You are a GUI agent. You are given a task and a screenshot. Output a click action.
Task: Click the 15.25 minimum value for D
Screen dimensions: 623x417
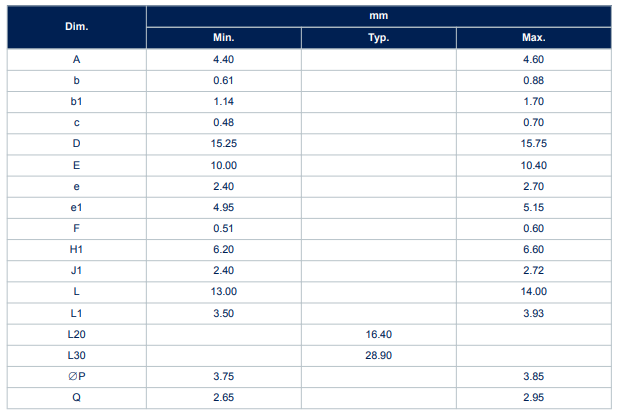223,143
